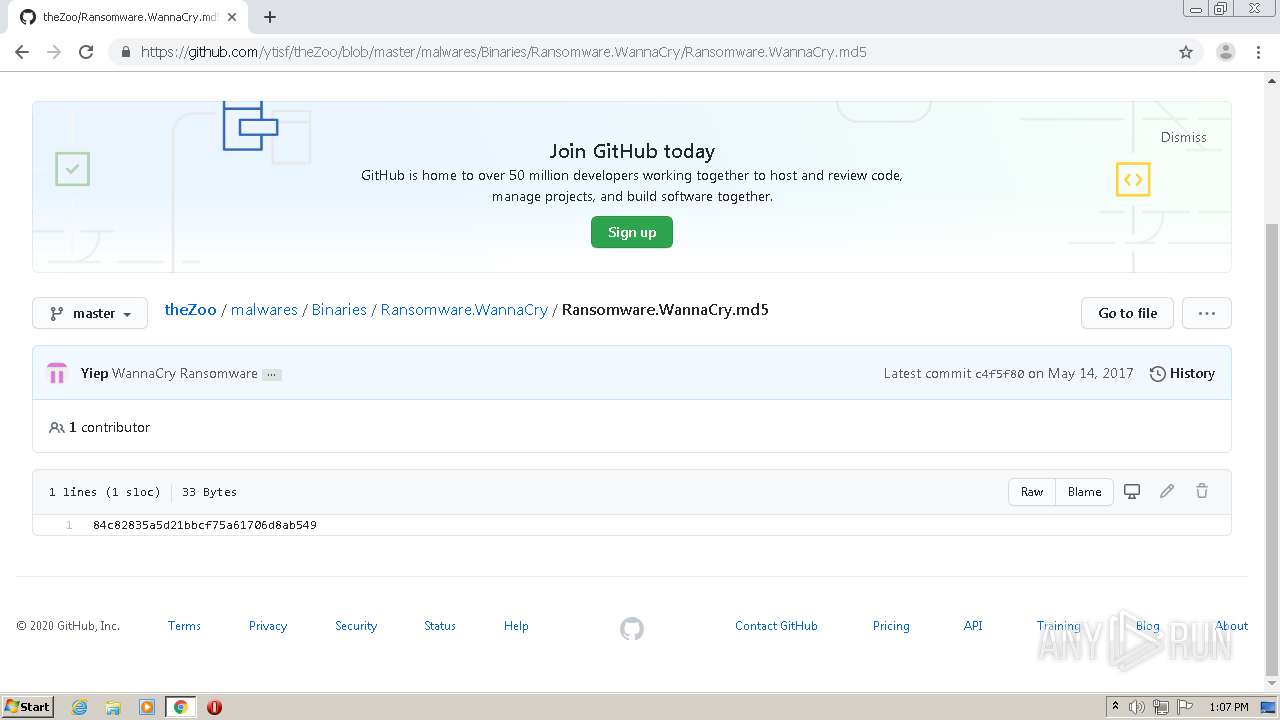Open footer Training link
1280x720 pixels.
pyautogui.click(x=1058, y=626)
